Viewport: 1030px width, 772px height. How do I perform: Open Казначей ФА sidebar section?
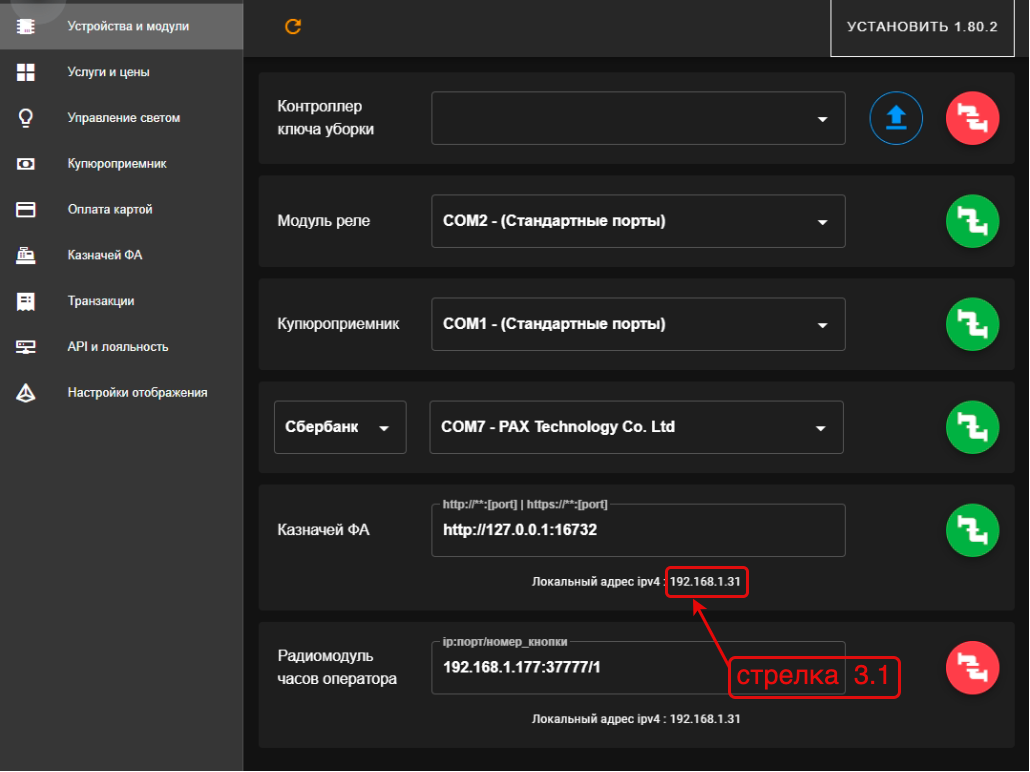click(122, 255)
